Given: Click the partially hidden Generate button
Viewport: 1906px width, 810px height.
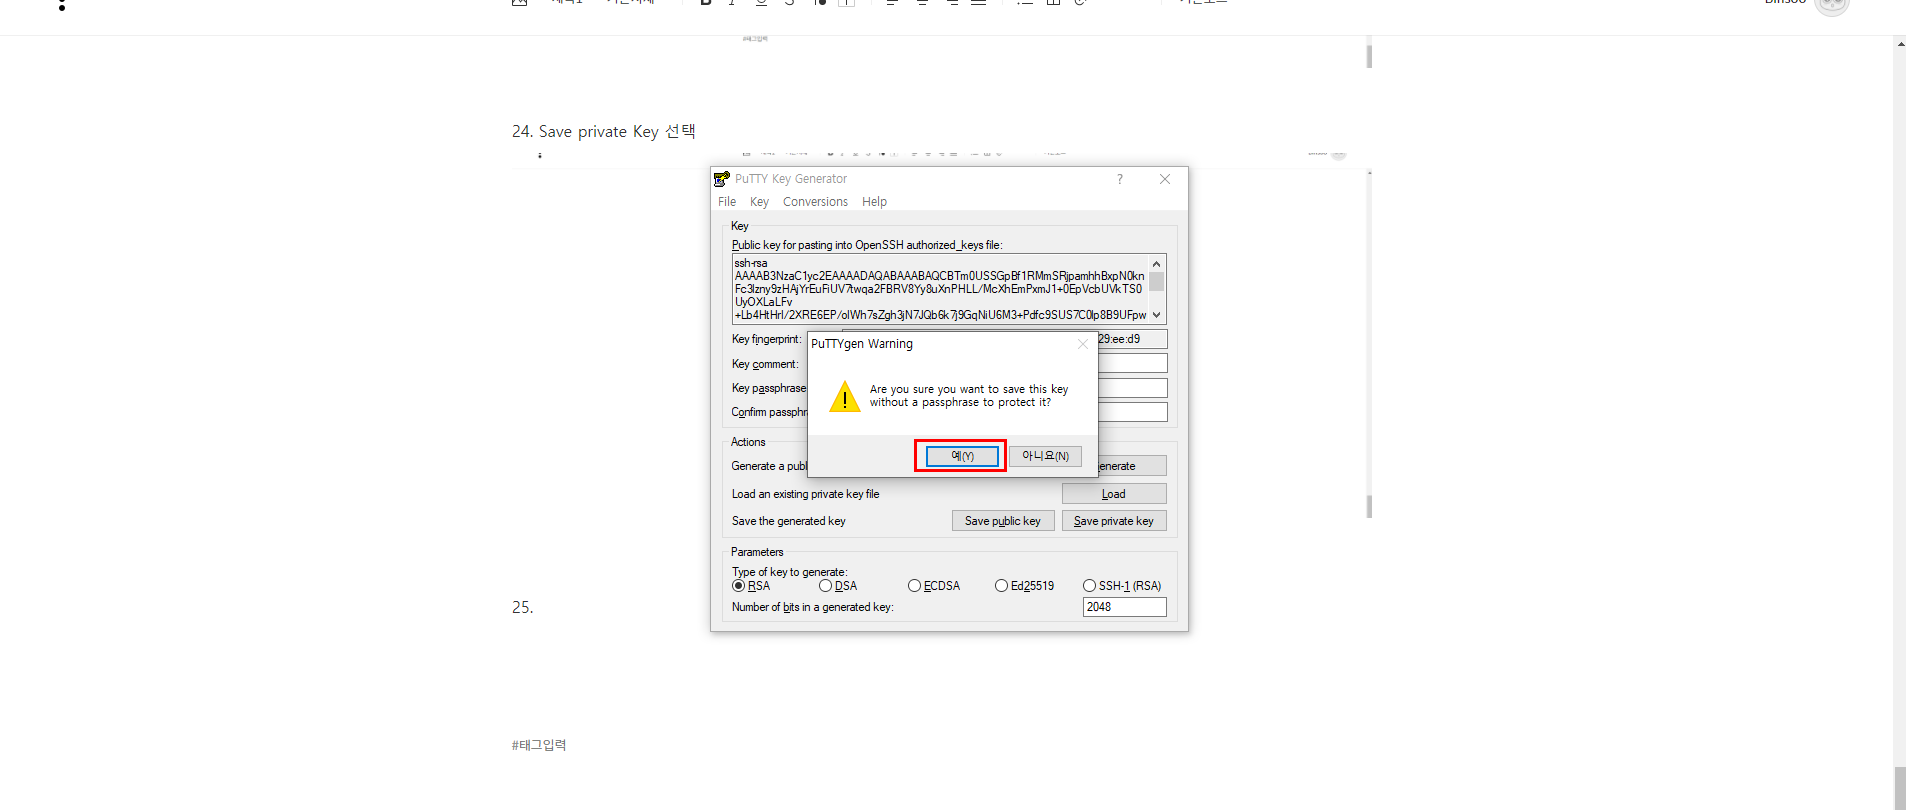Looking at the screenshot, I should (1132, 466).
